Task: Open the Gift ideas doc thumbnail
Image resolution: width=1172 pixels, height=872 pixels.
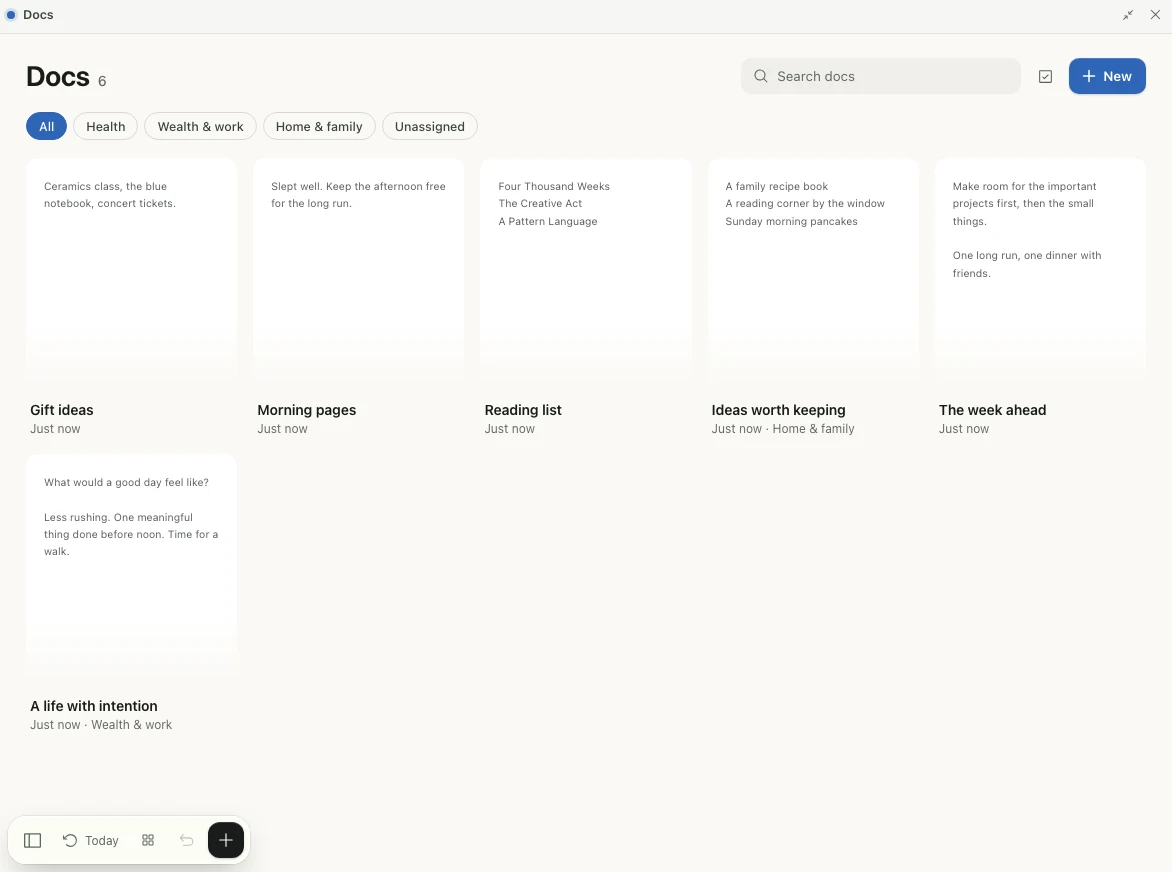Action: 132,271
